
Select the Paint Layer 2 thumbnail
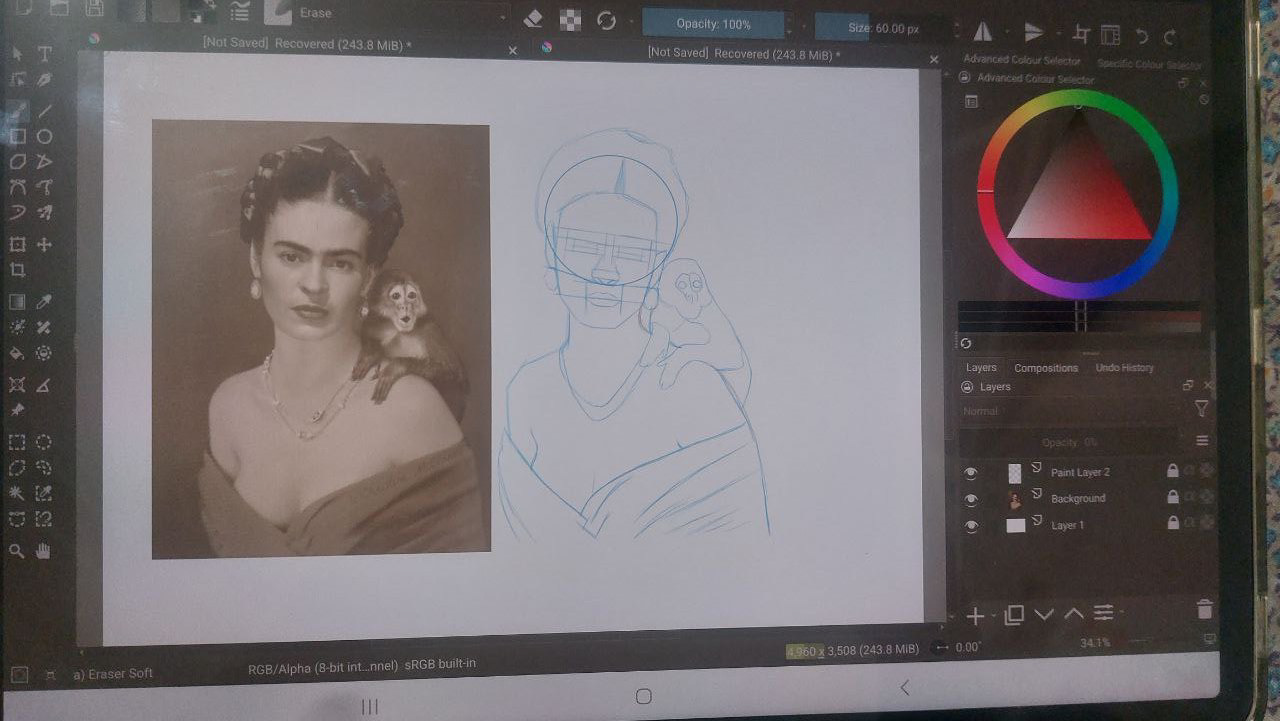pos(1015,472)
